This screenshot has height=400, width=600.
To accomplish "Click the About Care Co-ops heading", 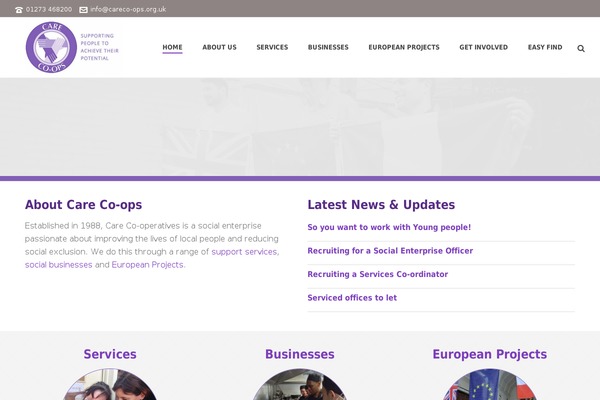I will coord(83,205).
